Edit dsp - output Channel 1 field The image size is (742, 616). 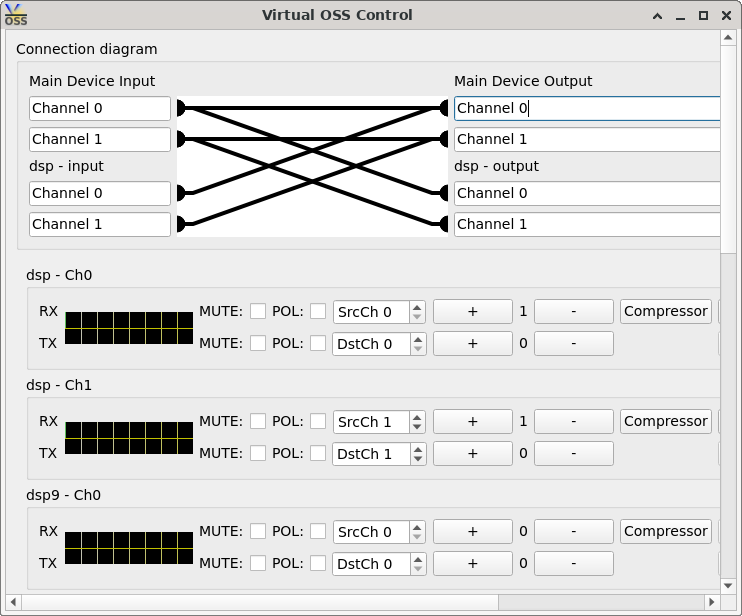pyautogui.click(x=587, y=224)
